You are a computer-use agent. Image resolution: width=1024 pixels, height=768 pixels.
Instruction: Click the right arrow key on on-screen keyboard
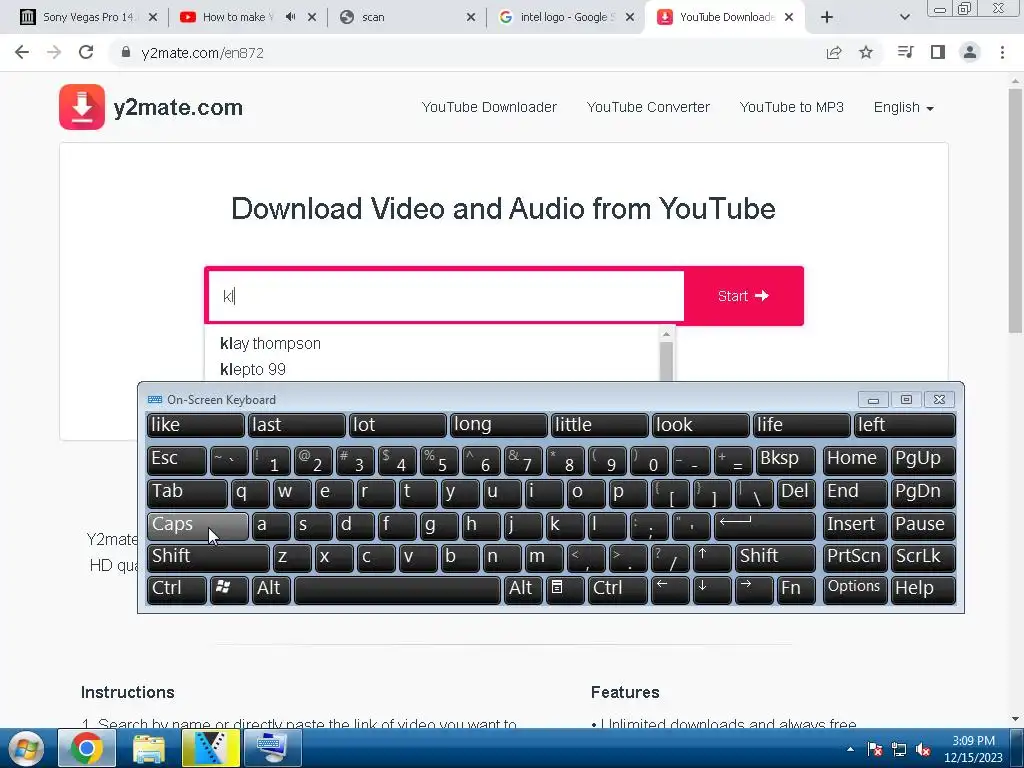pyautogui.click(x=754, y=588)
